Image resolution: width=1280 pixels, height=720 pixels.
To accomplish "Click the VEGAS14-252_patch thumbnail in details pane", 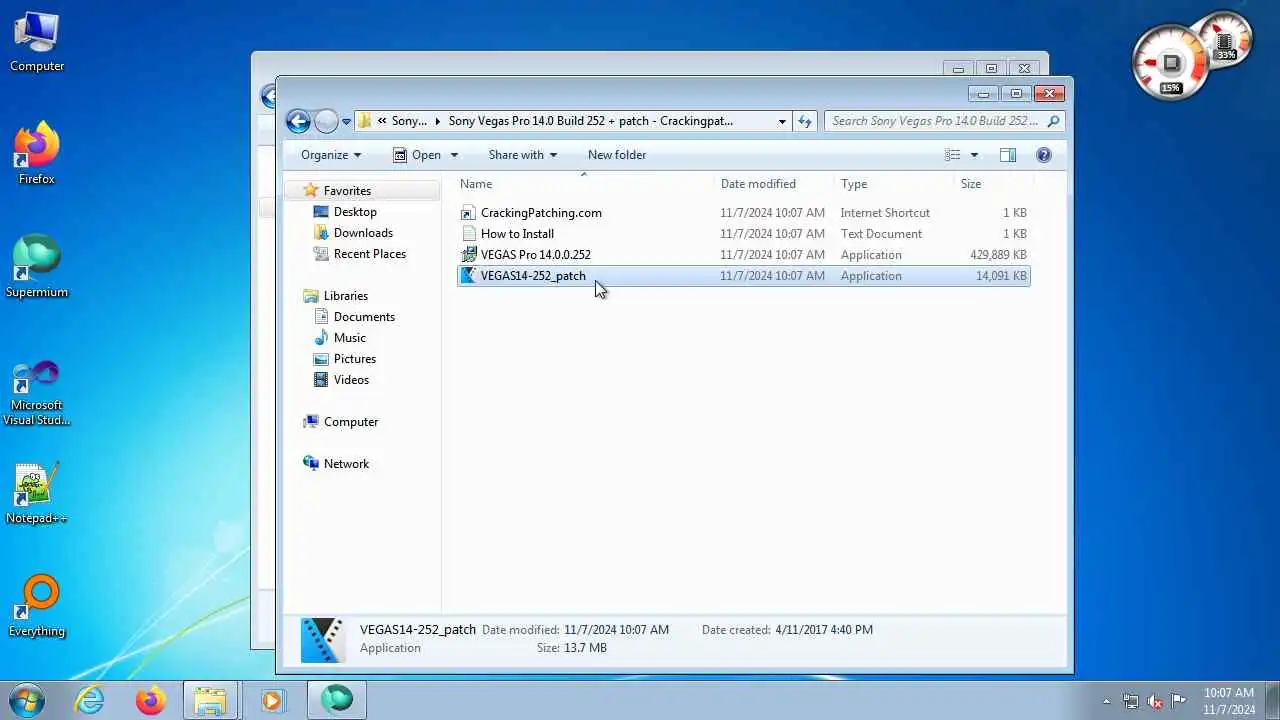I will point(323,640).
